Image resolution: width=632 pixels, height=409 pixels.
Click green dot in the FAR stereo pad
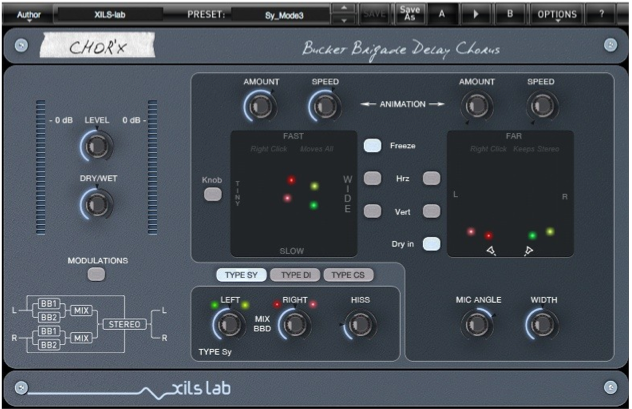532,236
